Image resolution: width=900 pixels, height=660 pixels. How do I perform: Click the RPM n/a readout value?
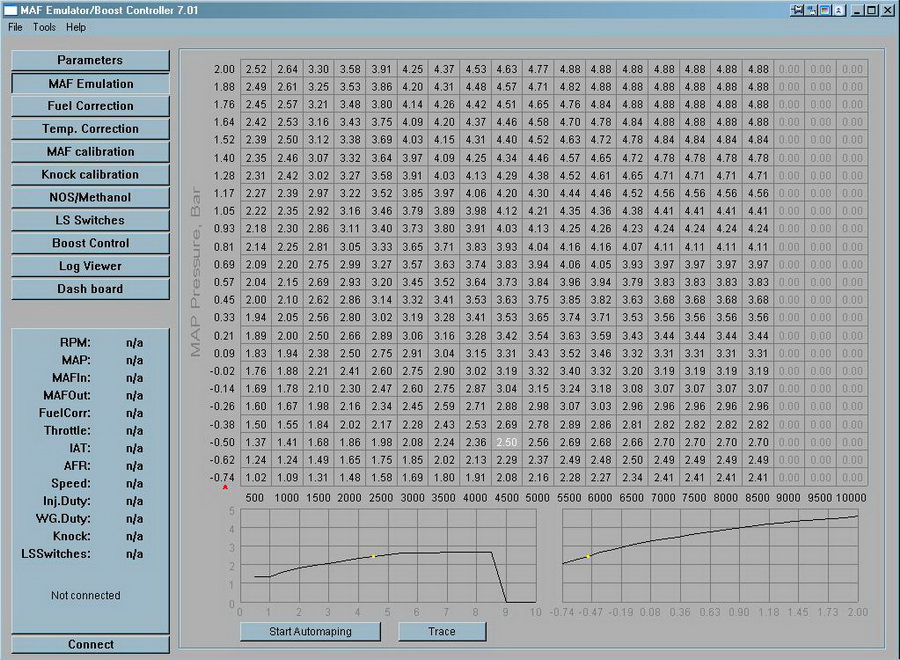134,343
